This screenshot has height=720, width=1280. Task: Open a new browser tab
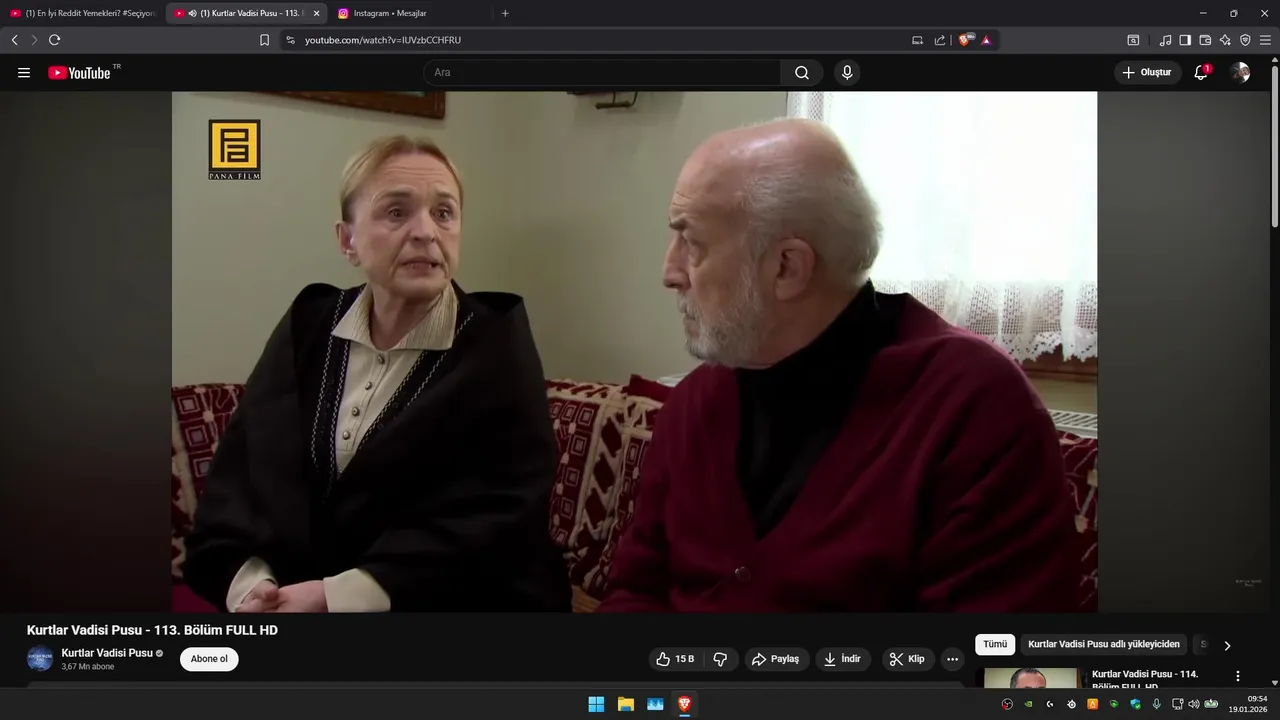[x=505, y=13]
